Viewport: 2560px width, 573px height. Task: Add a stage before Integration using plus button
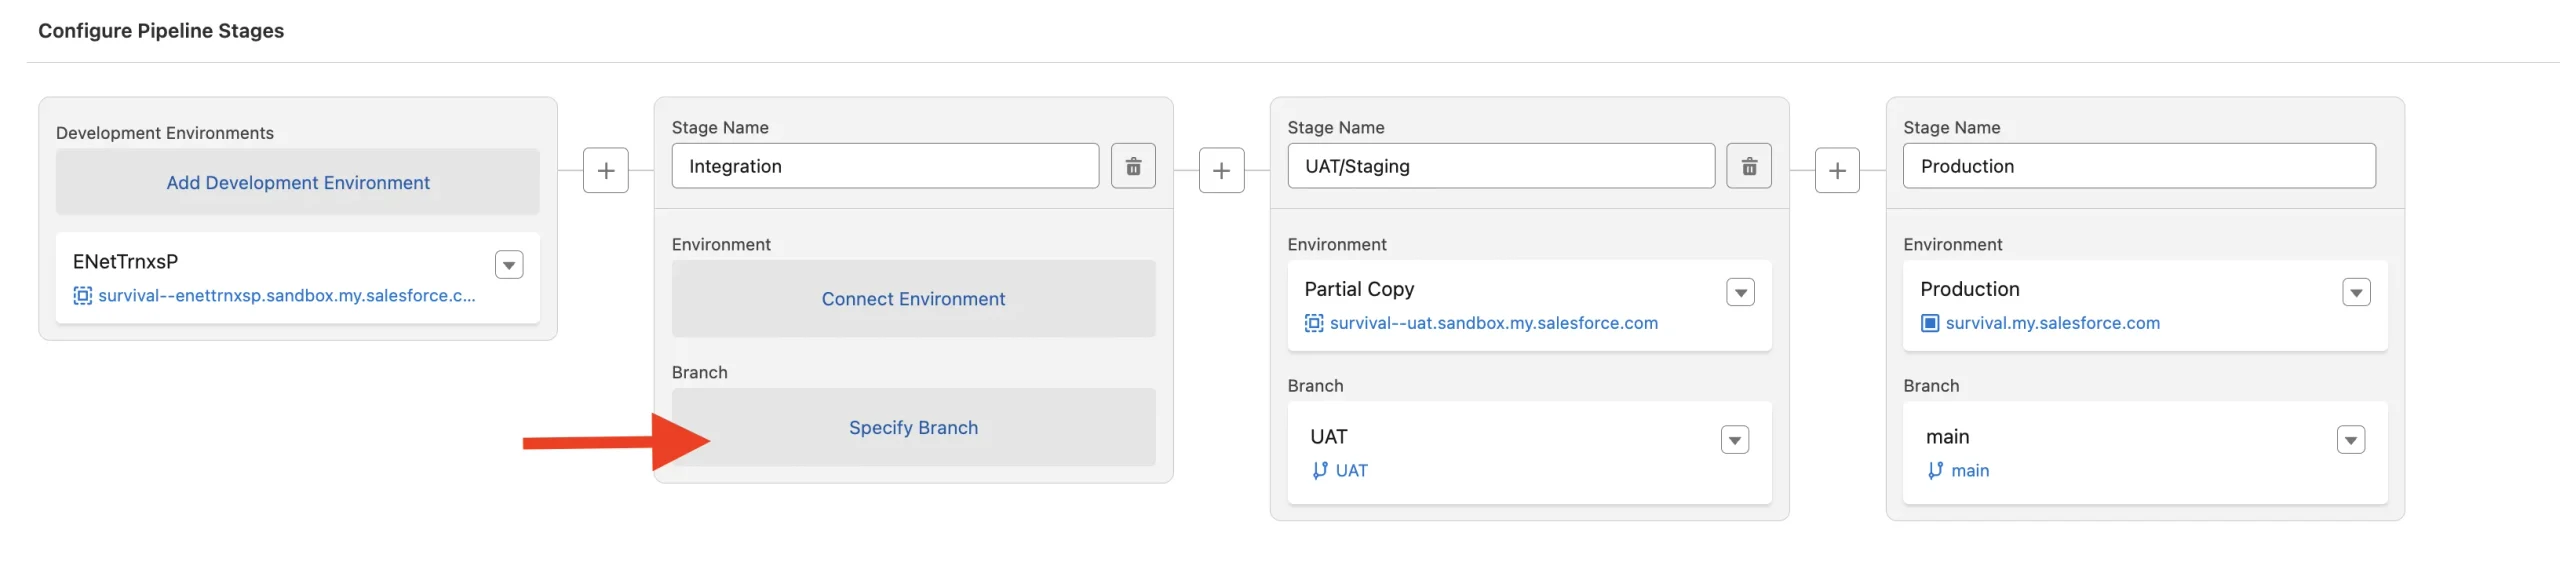(606, 171)
